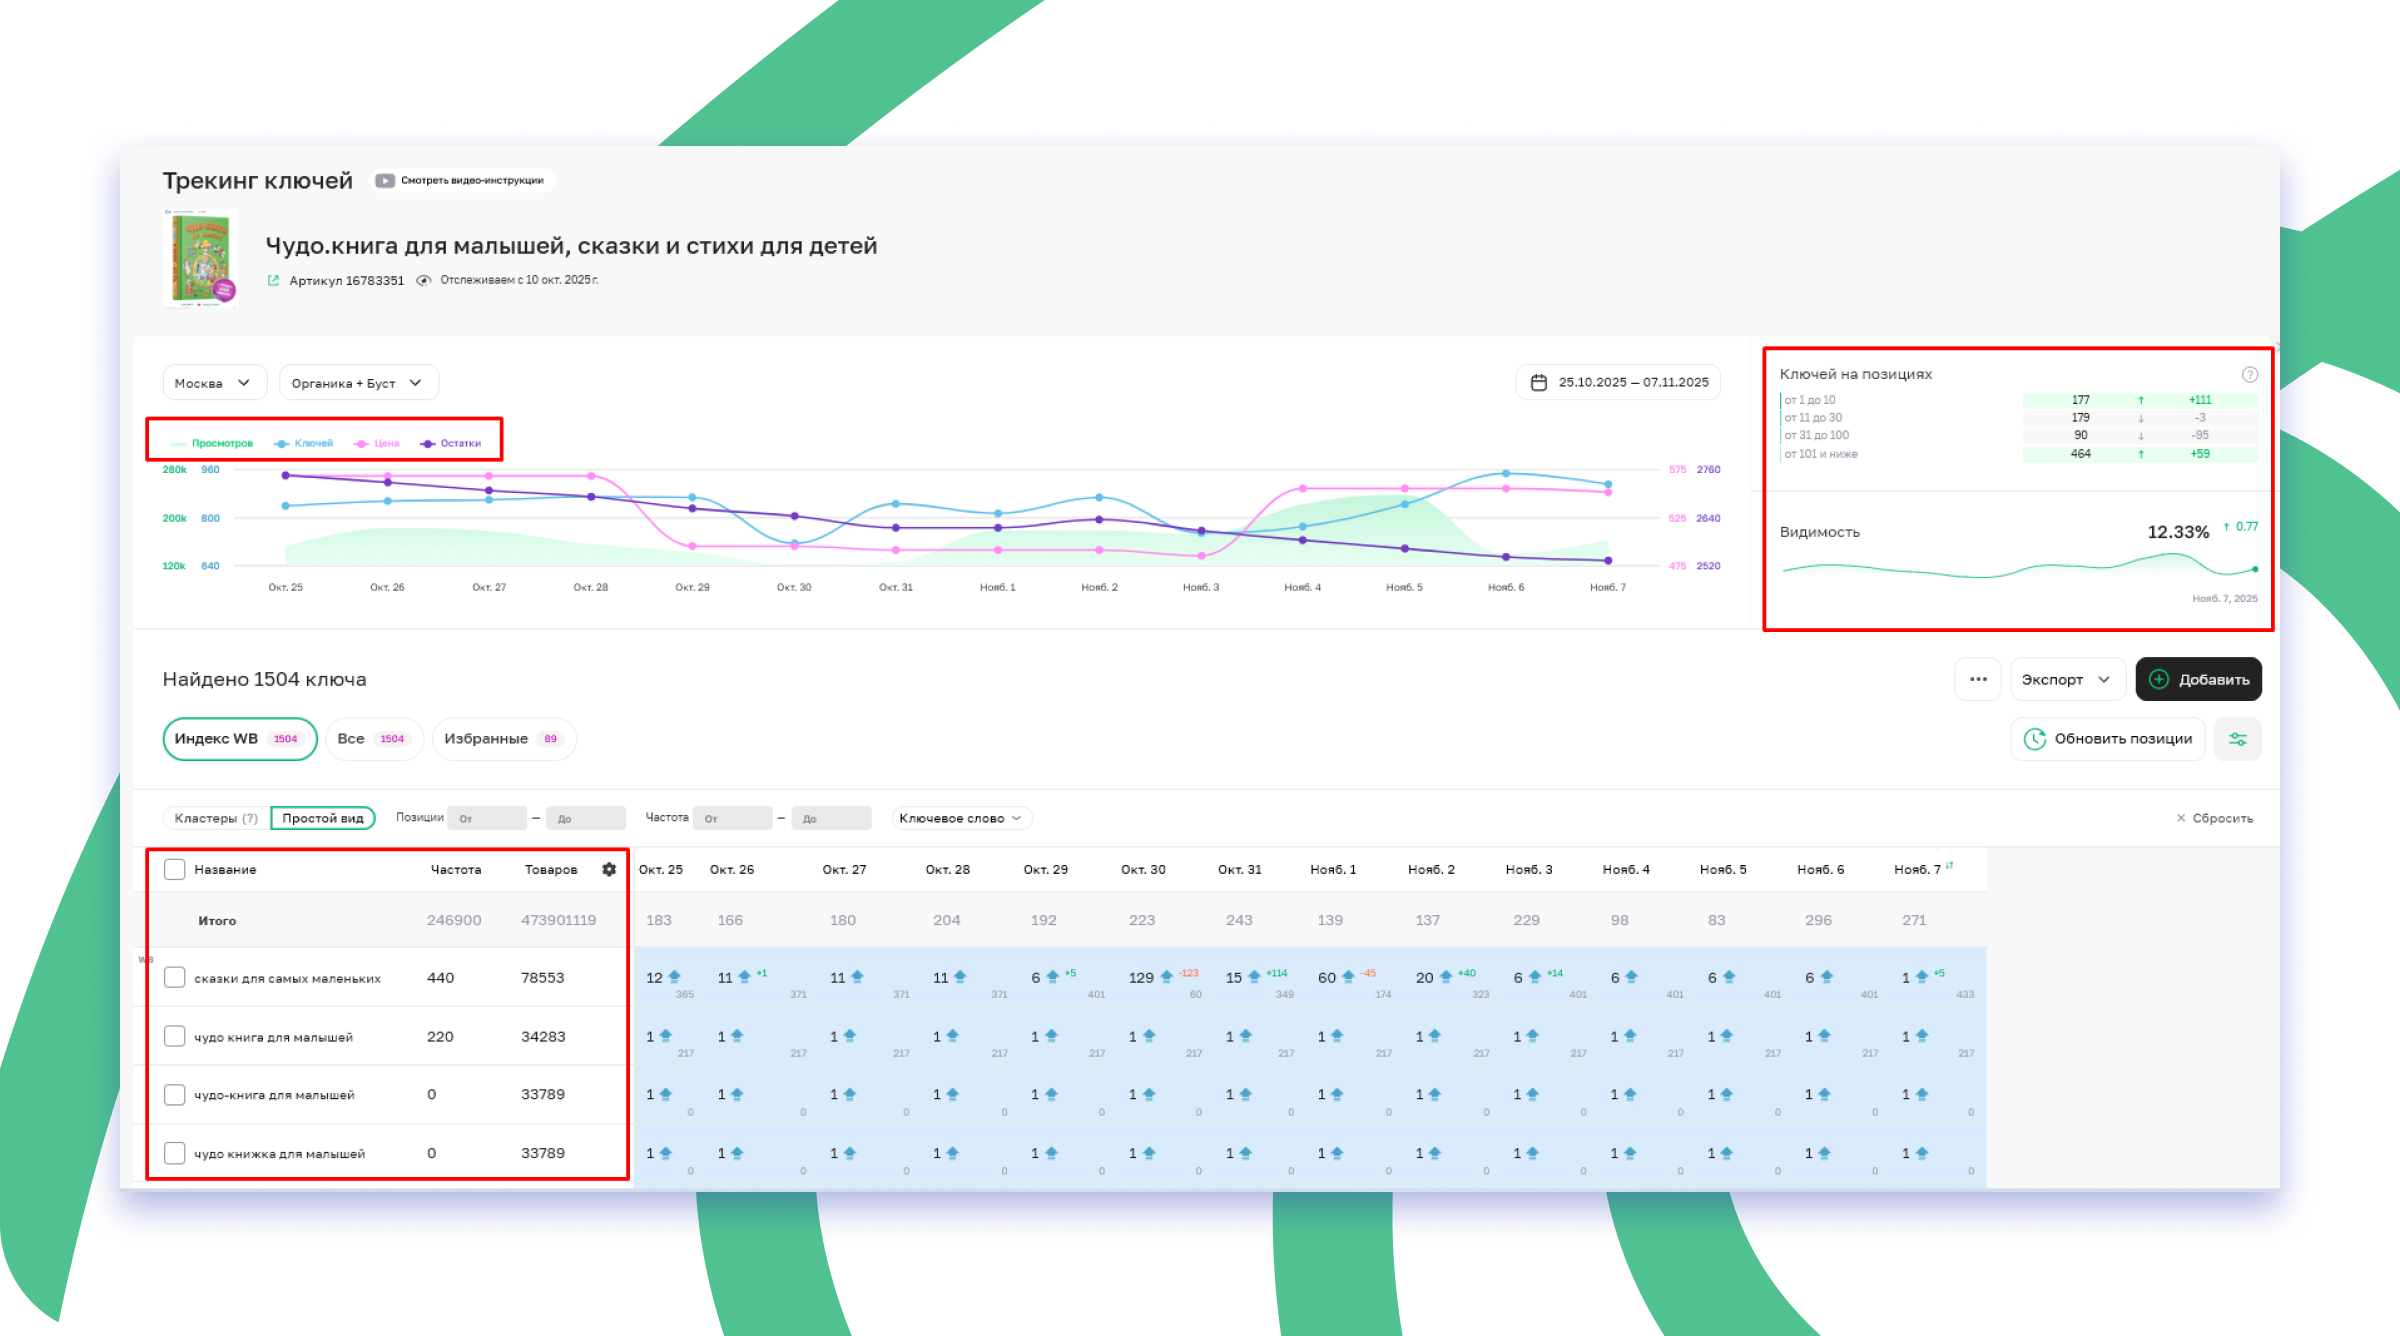
Task: Click the filter sliders icon button
Action: point(2237,739)
